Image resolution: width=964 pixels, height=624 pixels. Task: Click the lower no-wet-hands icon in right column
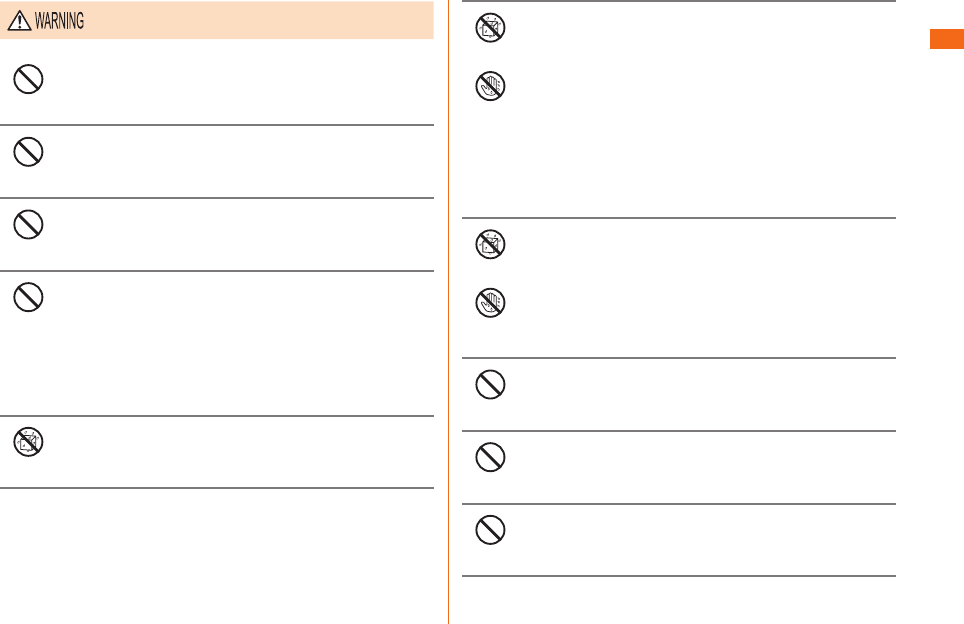click(491, 302)
